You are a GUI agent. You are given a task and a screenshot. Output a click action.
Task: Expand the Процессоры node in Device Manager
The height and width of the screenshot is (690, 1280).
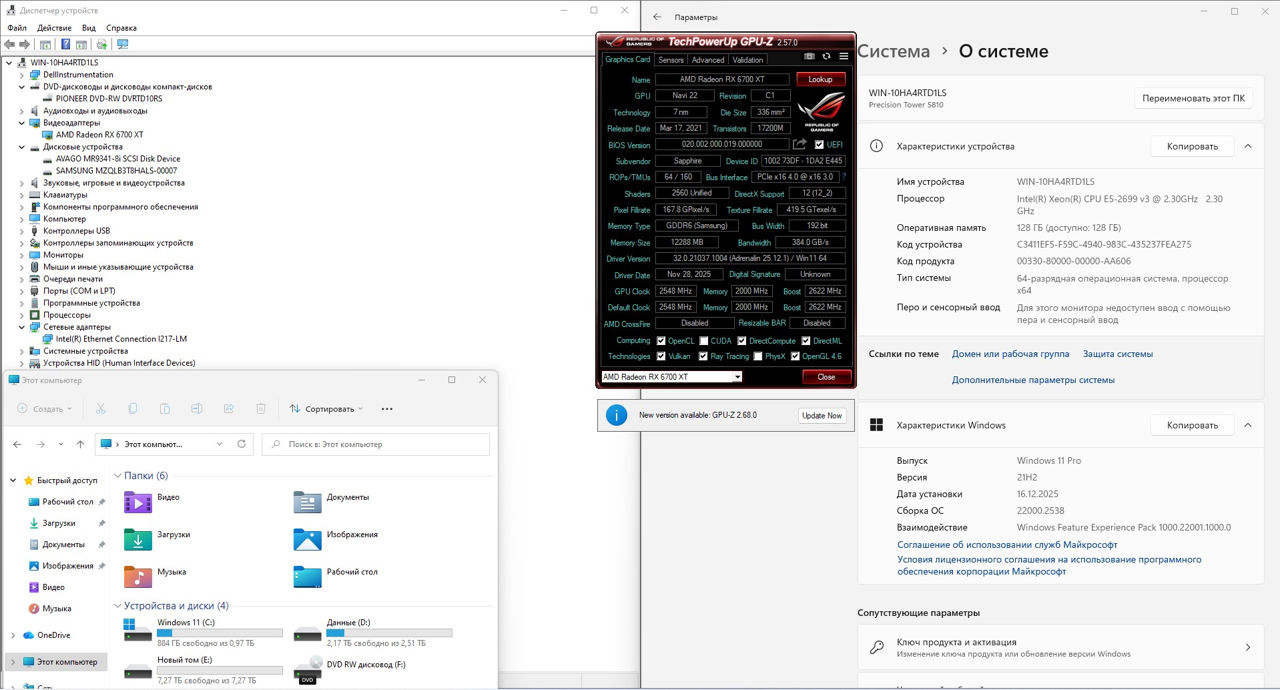[x=23, y=315]
